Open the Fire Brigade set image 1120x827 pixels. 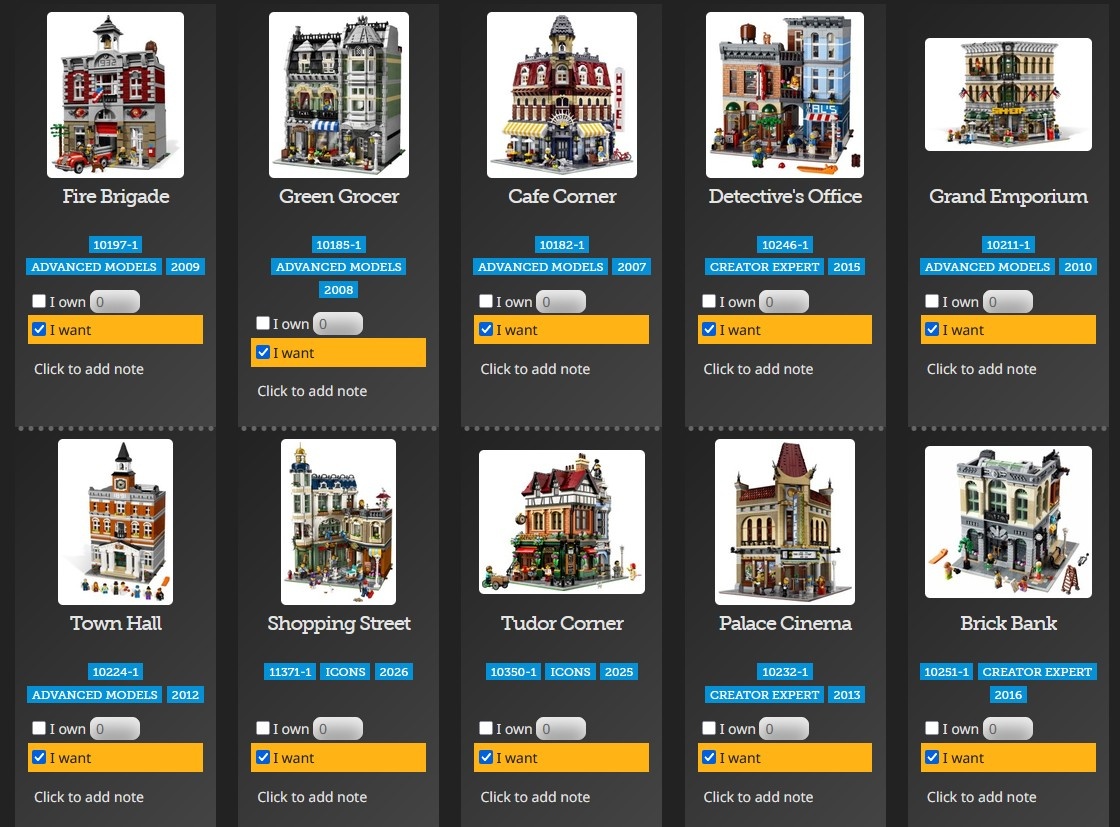click(x=115, y=94)
